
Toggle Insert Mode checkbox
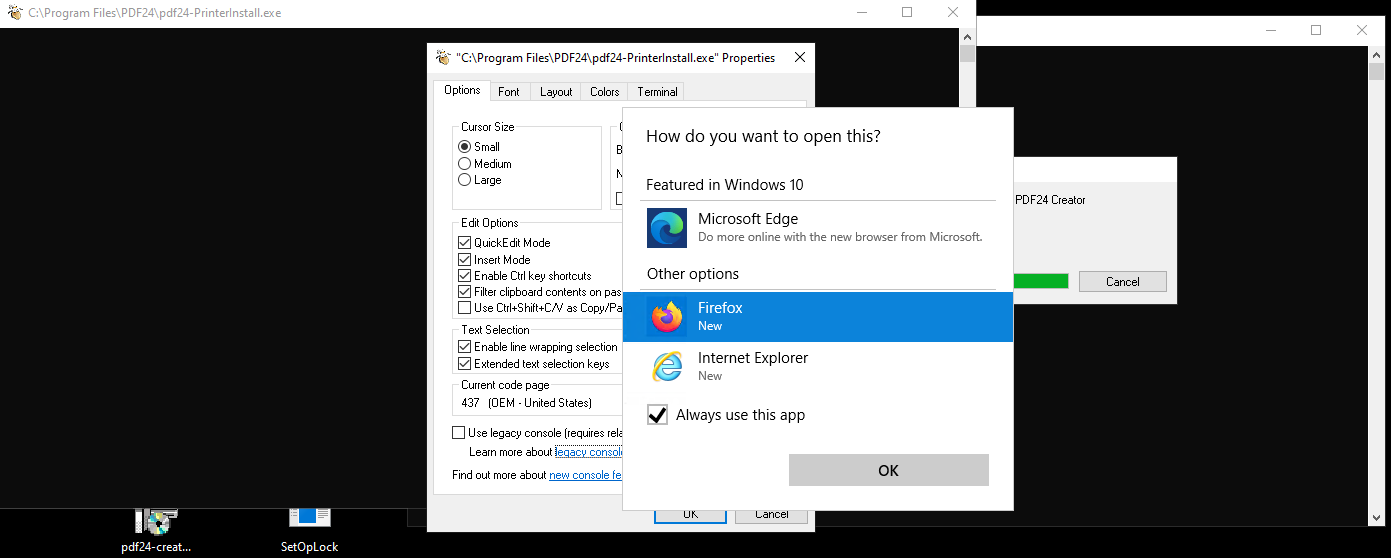(464, 260)
